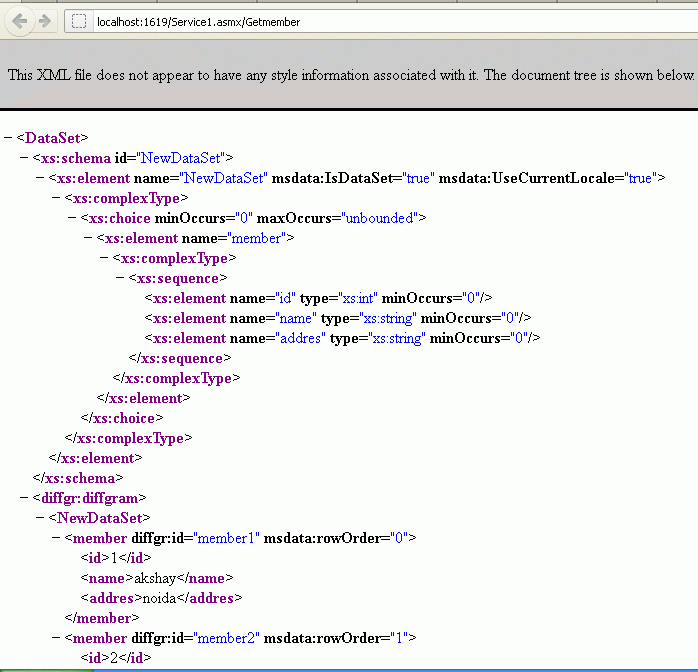Collapse the xs:schema id=NewDataSet node

click(x=24, y=158)
